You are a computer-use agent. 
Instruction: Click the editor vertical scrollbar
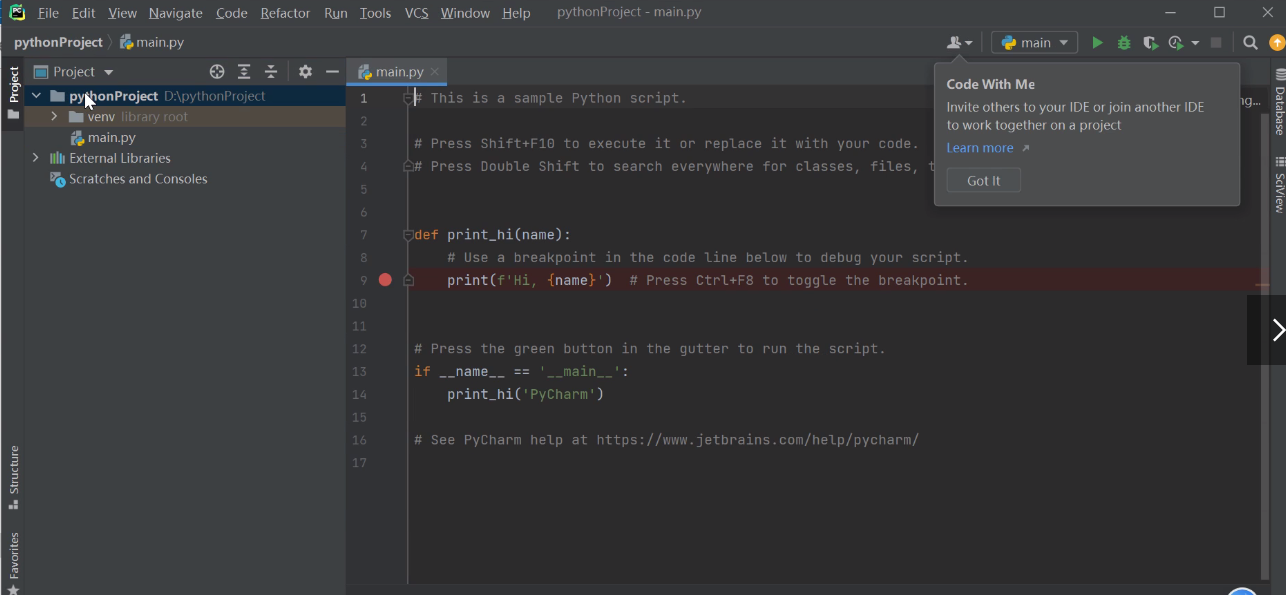[1266, 300]
